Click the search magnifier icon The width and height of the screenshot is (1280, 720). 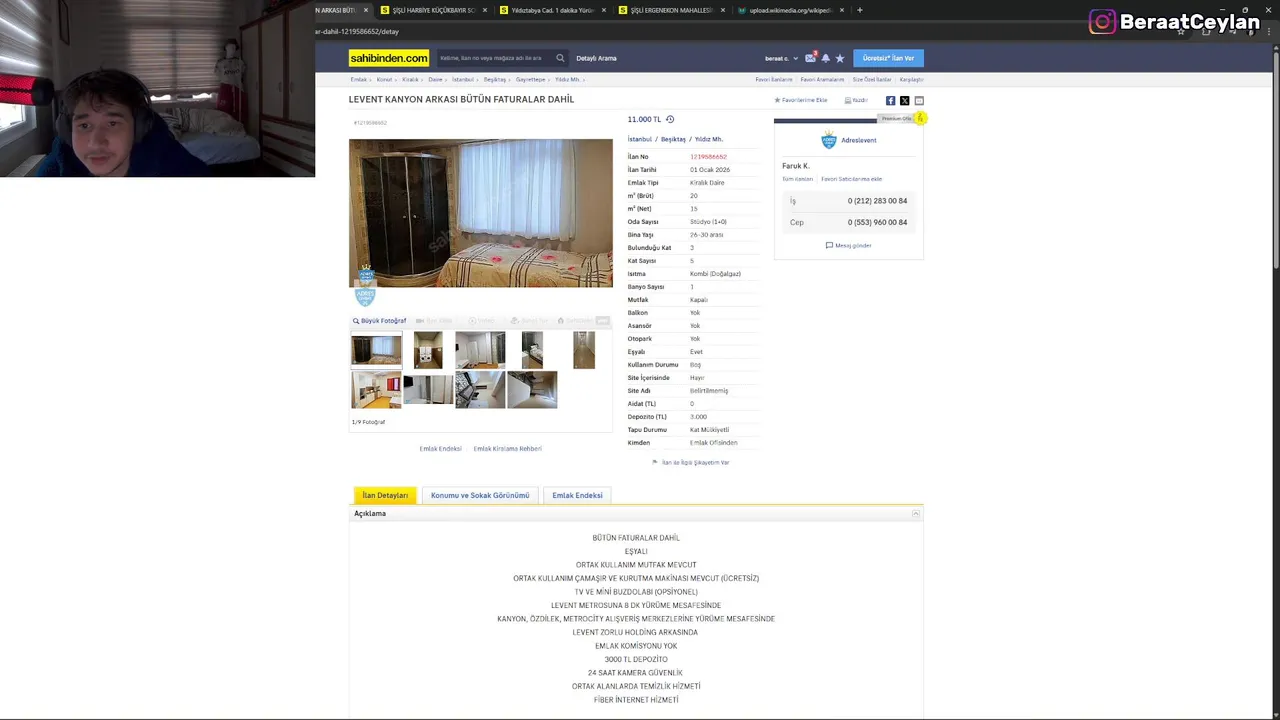click(x=560, y=58)
